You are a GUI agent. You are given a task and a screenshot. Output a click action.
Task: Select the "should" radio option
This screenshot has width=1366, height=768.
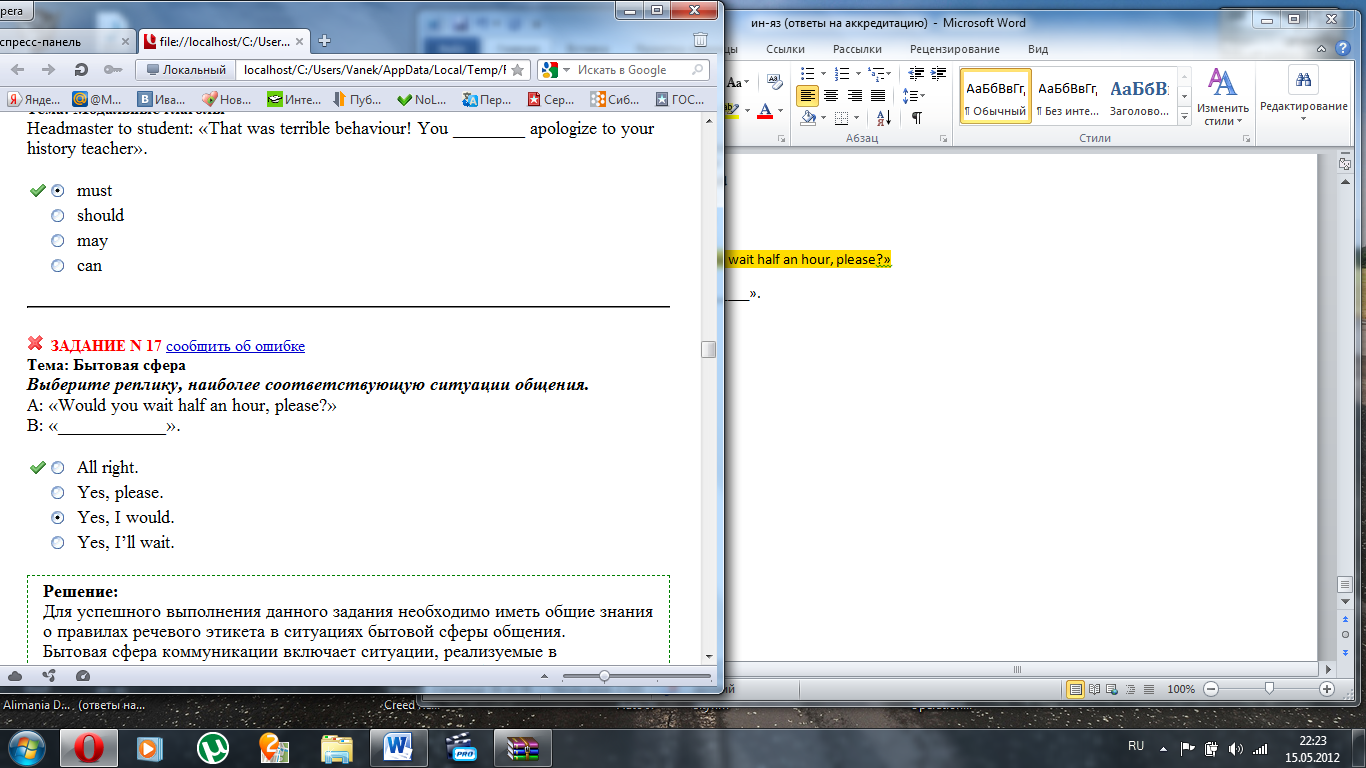click(x=58, y=215)
